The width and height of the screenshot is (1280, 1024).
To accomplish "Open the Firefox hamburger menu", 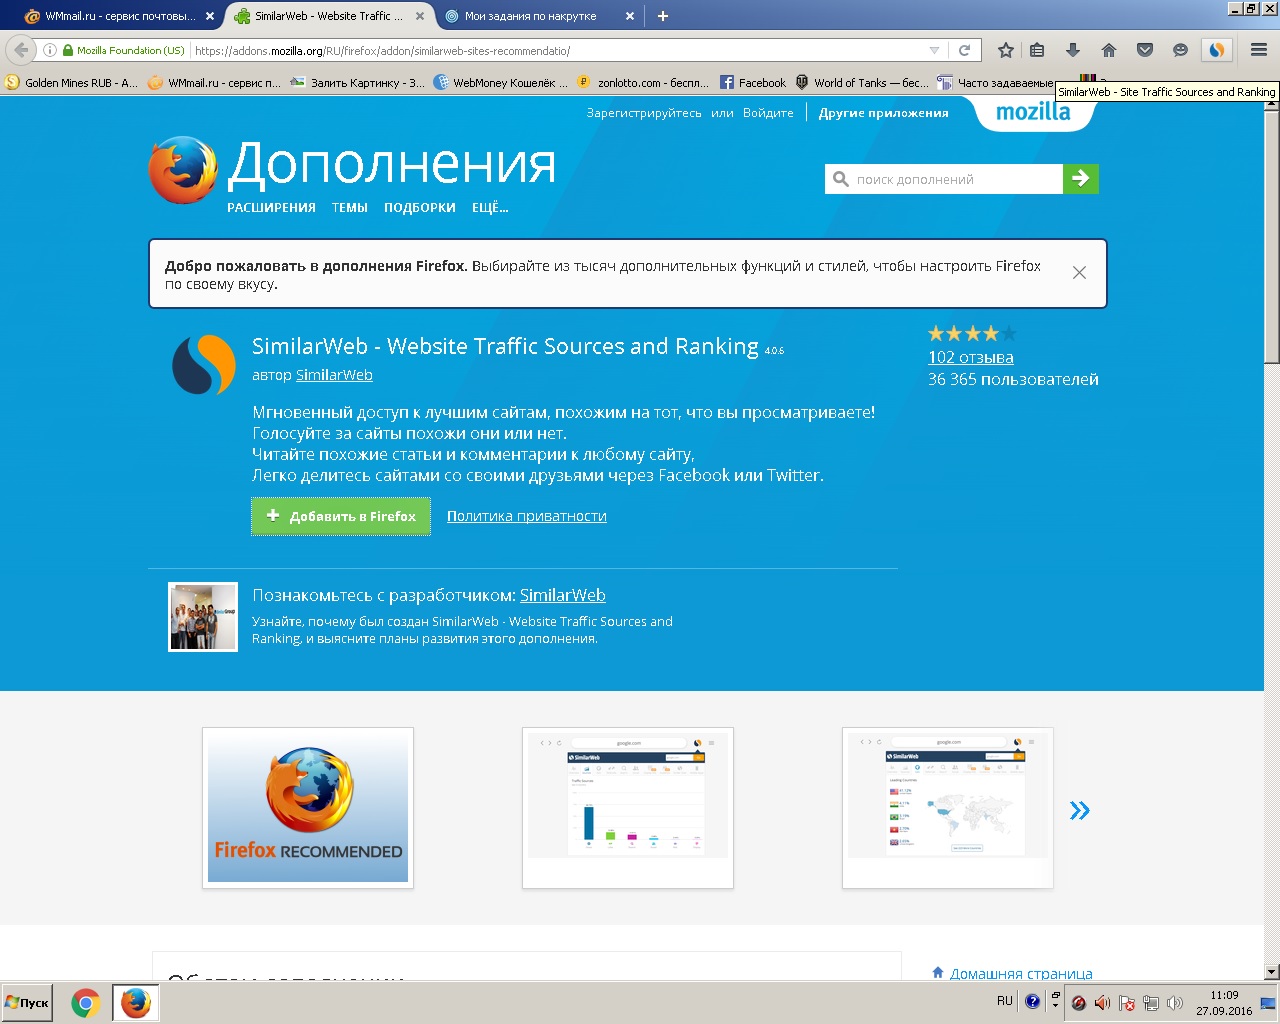I will click(x=1258, y=50).
